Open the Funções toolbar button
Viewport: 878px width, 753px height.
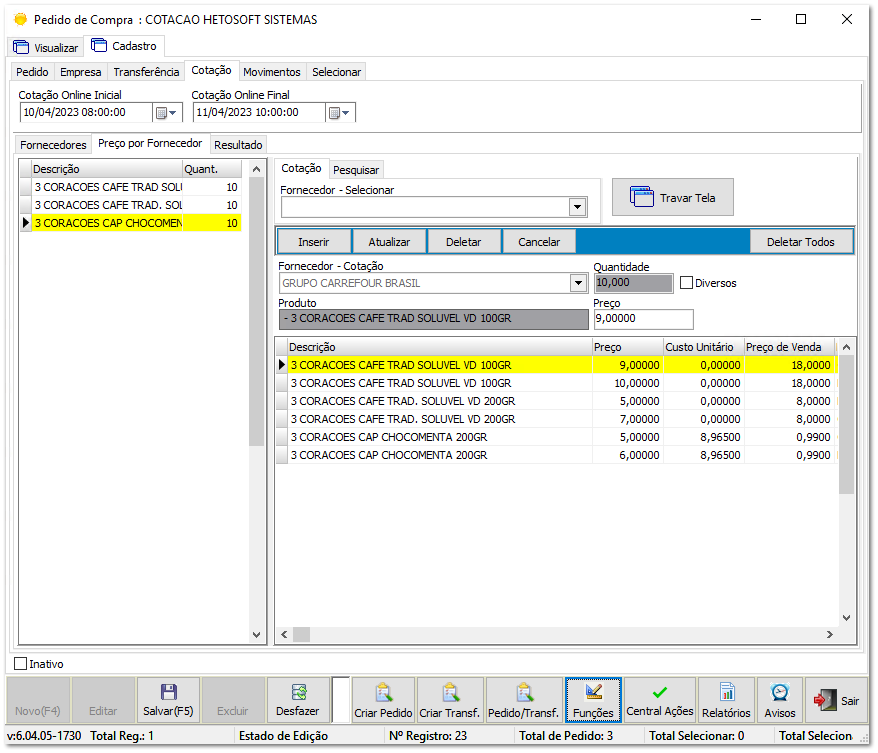[593, 700]
